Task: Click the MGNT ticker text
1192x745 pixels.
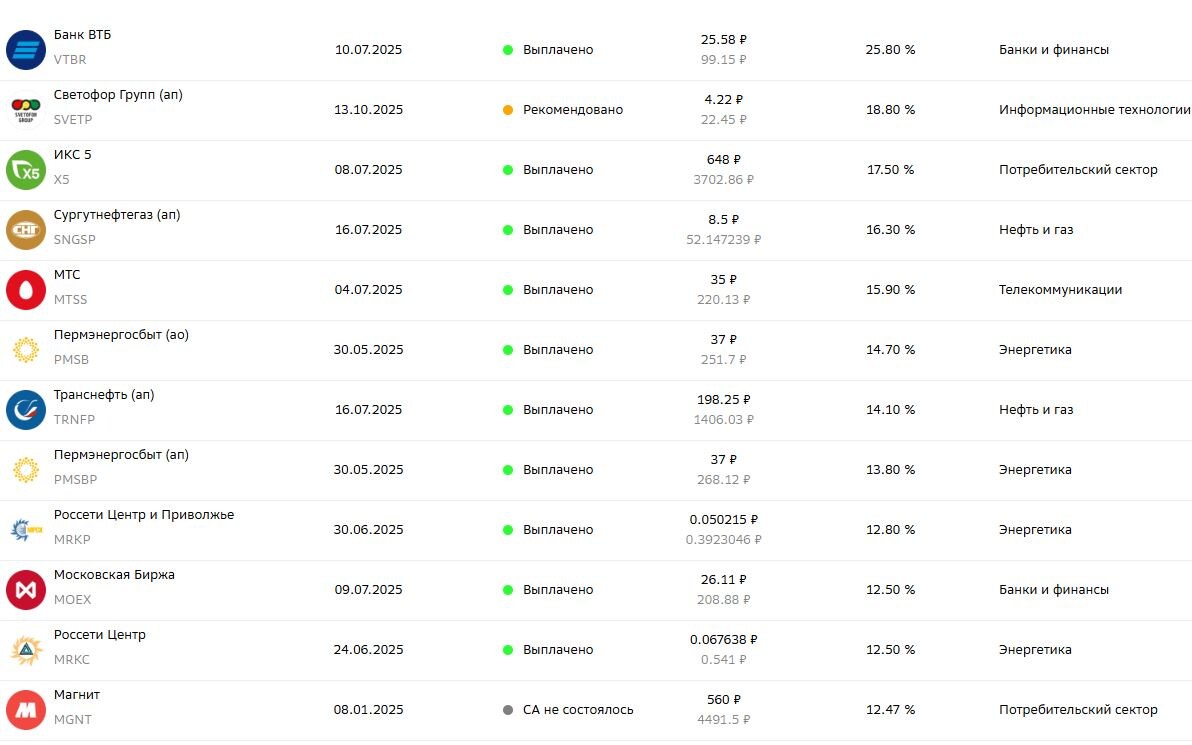Action: (x=72, y=721)
